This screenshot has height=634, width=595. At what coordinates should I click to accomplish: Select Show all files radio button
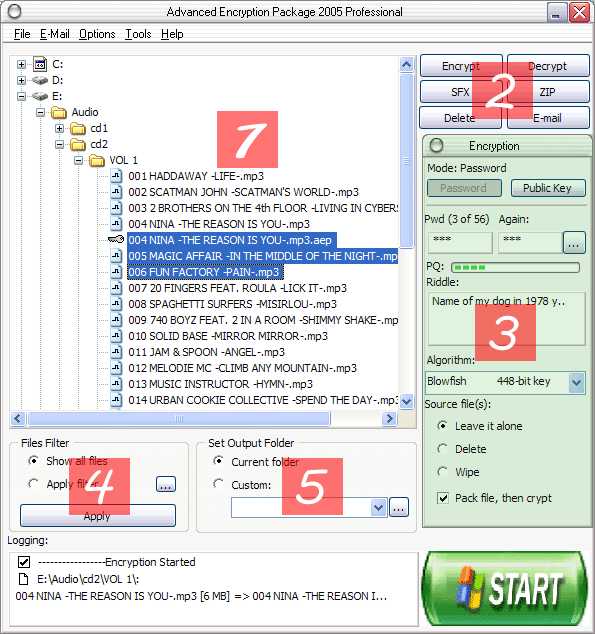34,461
